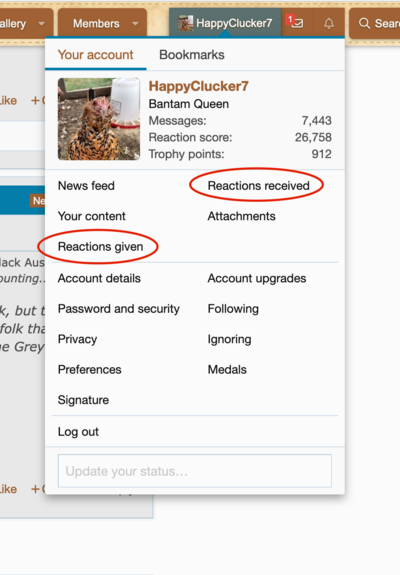Switch to the Bookmarks tab
The image size is (400, 575).
tap(192, 55)
